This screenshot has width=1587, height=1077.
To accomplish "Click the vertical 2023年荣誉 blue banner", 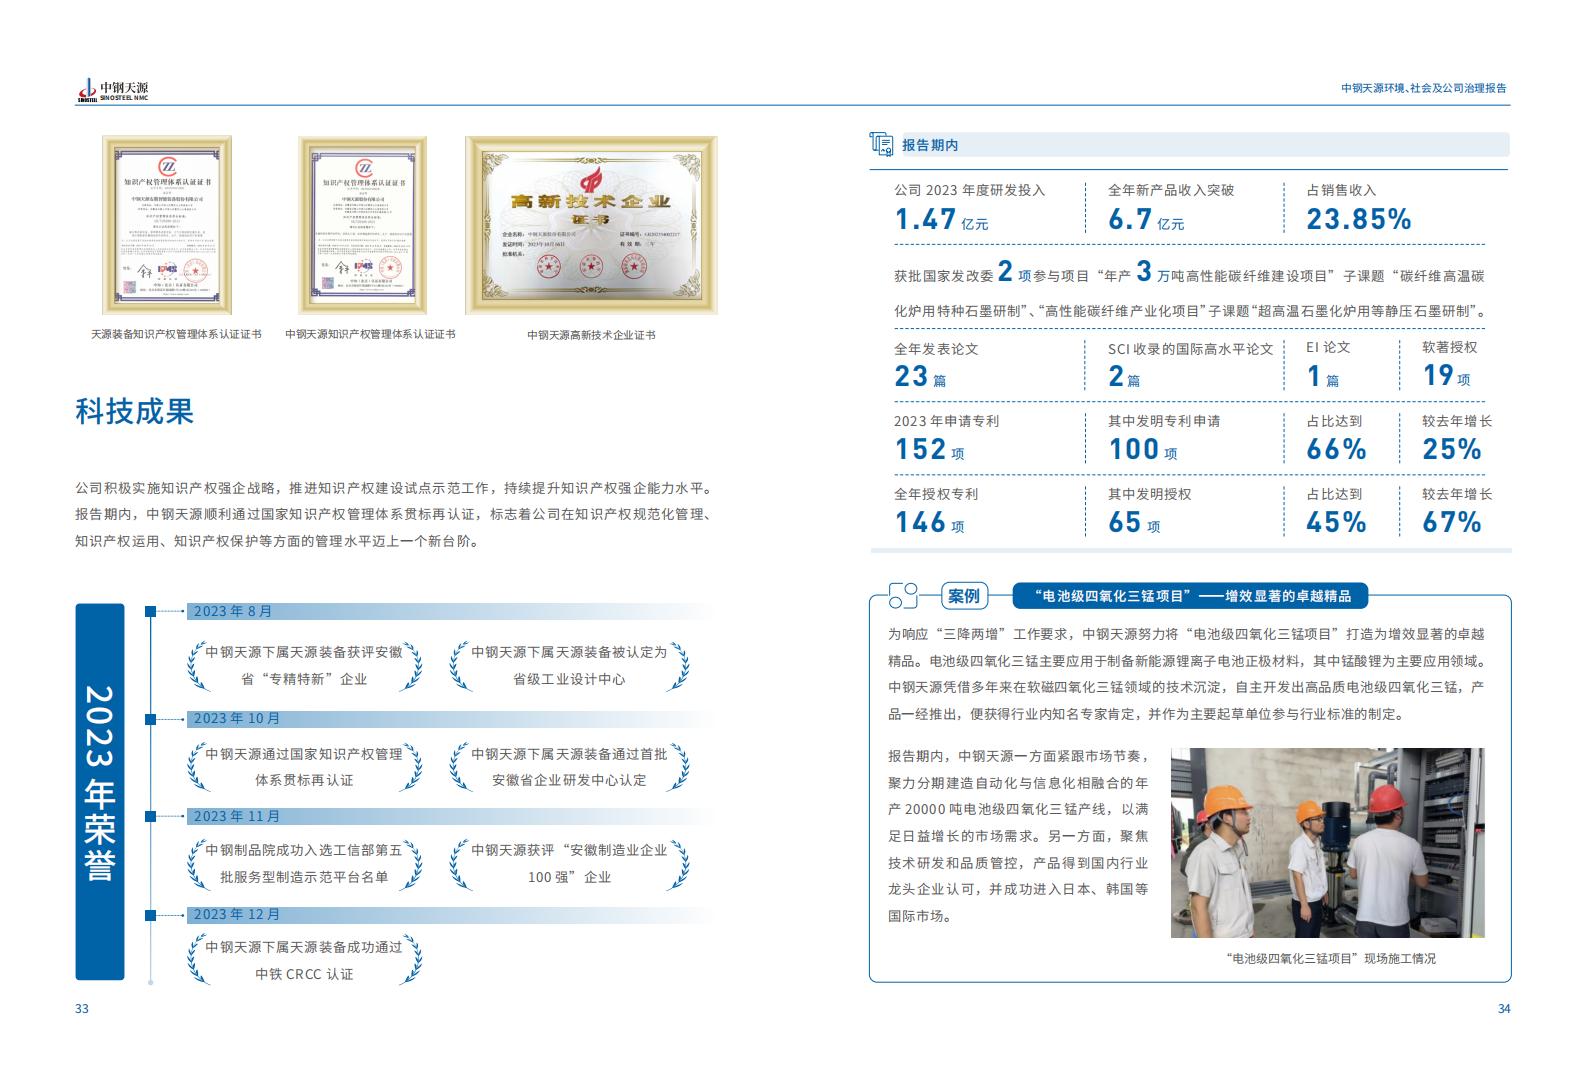I will point(100,791).
